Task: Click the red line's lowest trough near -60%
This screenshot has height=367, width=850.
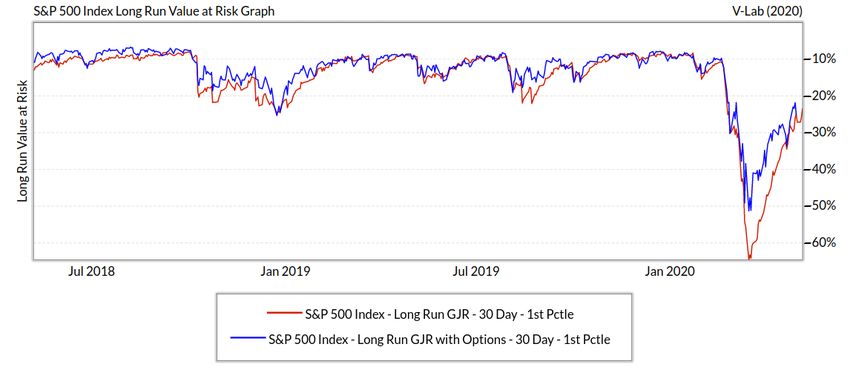Action: point(750,259)
